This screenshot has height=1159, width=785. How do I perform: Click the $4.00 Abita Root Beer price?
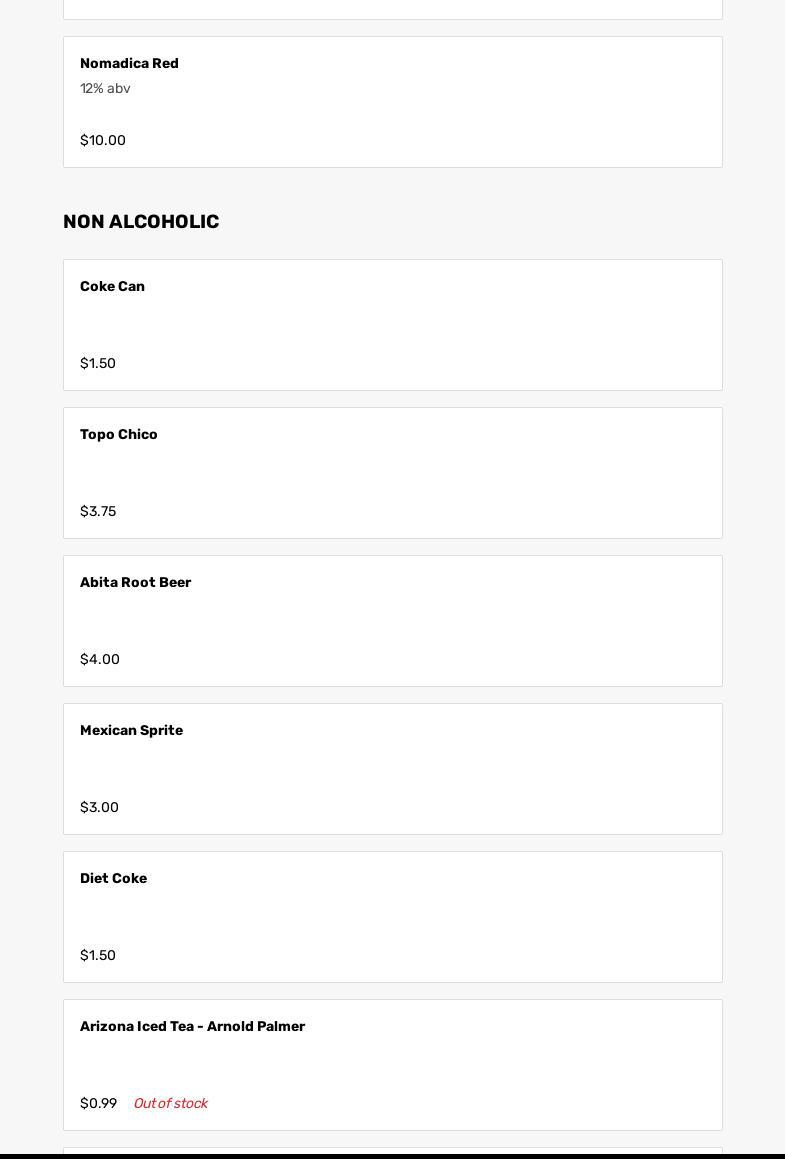pos(100,660)
